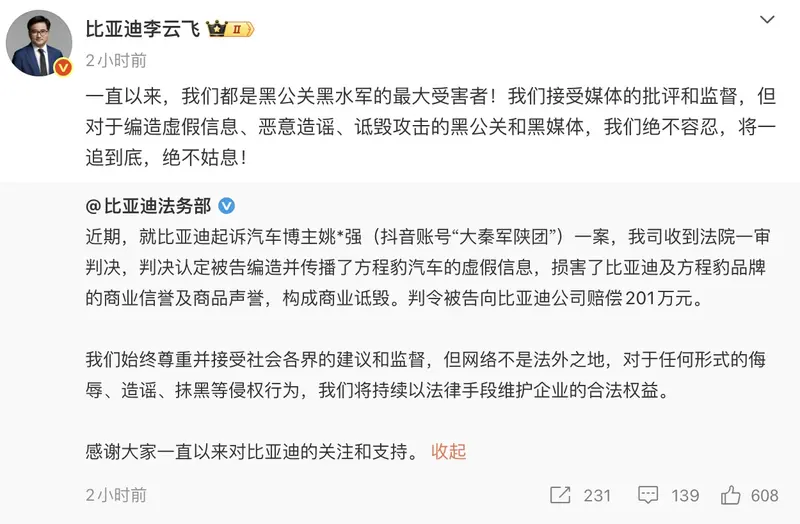Viewport: 800px width, 524px height.
Task: Click the repost count 231
Action: coord(597,495)
